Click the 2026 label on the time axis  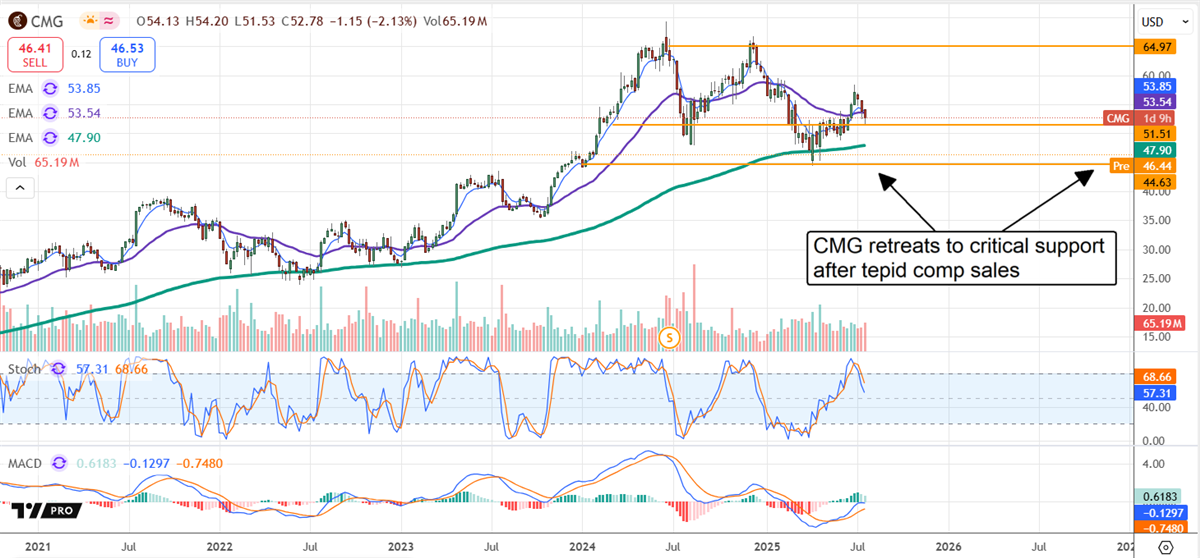[x=948, y=547]
